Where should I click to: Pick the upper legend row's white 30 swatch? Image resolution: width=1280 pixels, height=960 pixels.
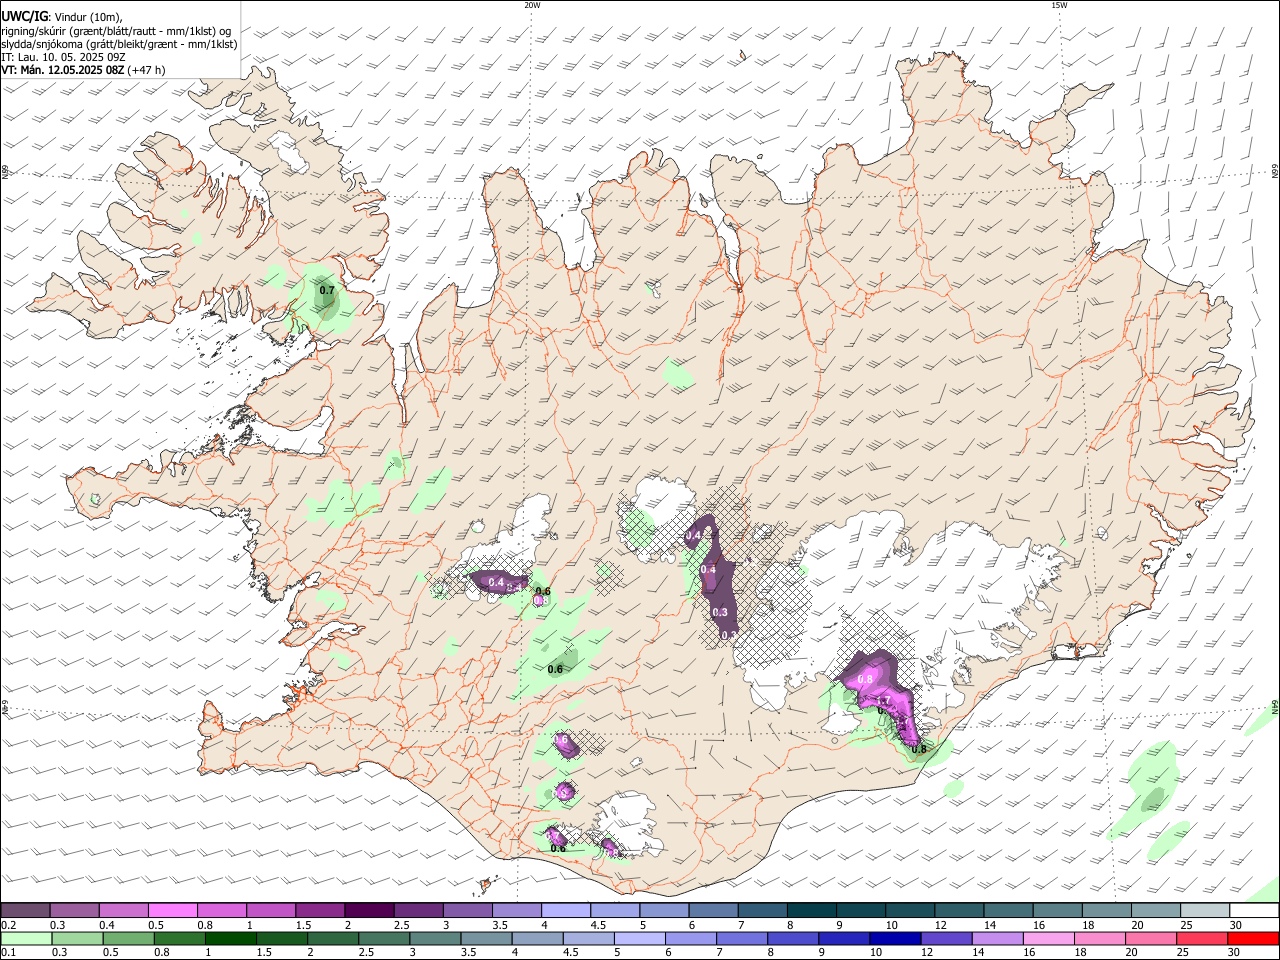click(x=1254, y=911)
